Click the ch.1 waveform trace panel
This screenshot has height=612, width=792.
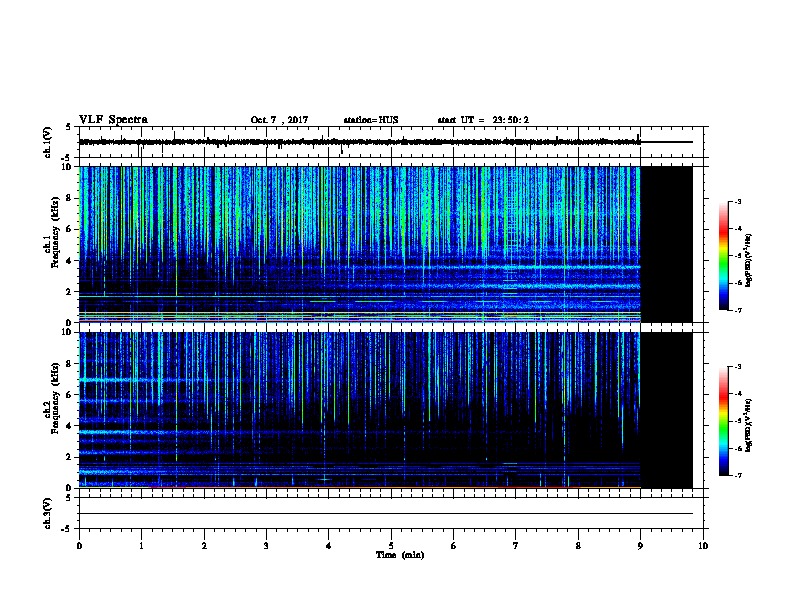391,142
